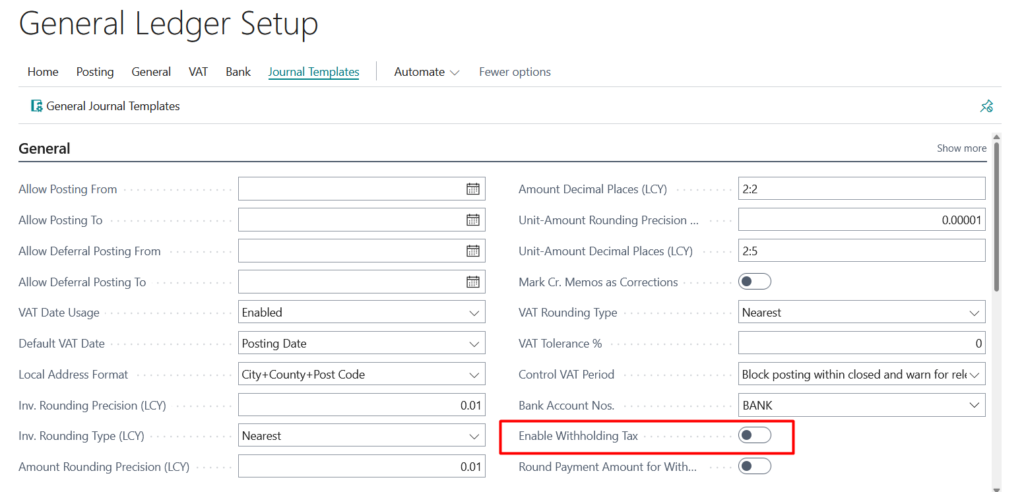Image resolution: width=1024 pixels, height=492 pixels.
Task: Click calendar icon for Allow Deferral Posting From
Action: coord(473,251)
